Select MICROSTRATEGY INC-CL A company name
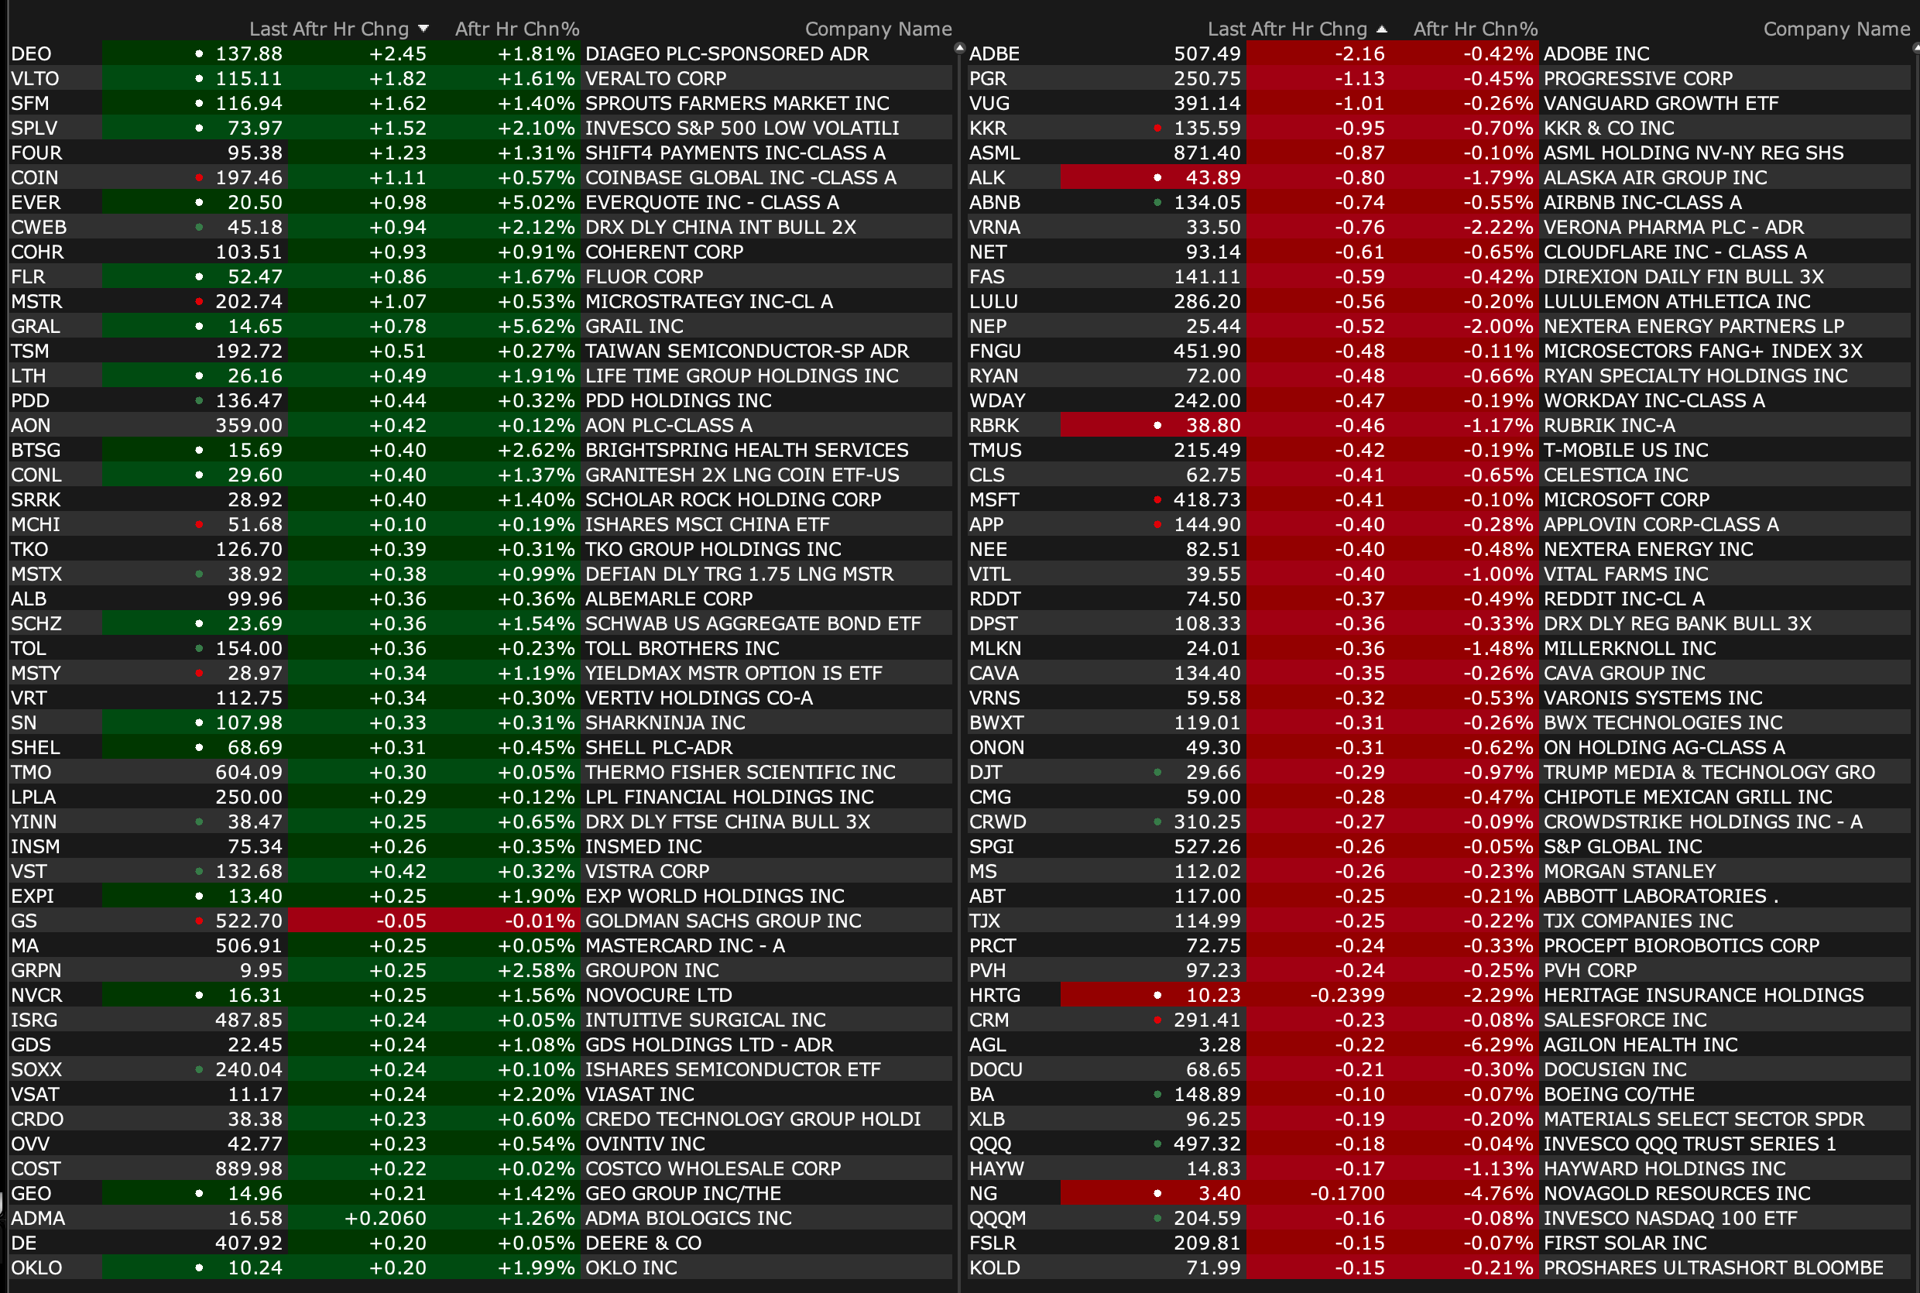1920x1293 pixels. (708, 302)
